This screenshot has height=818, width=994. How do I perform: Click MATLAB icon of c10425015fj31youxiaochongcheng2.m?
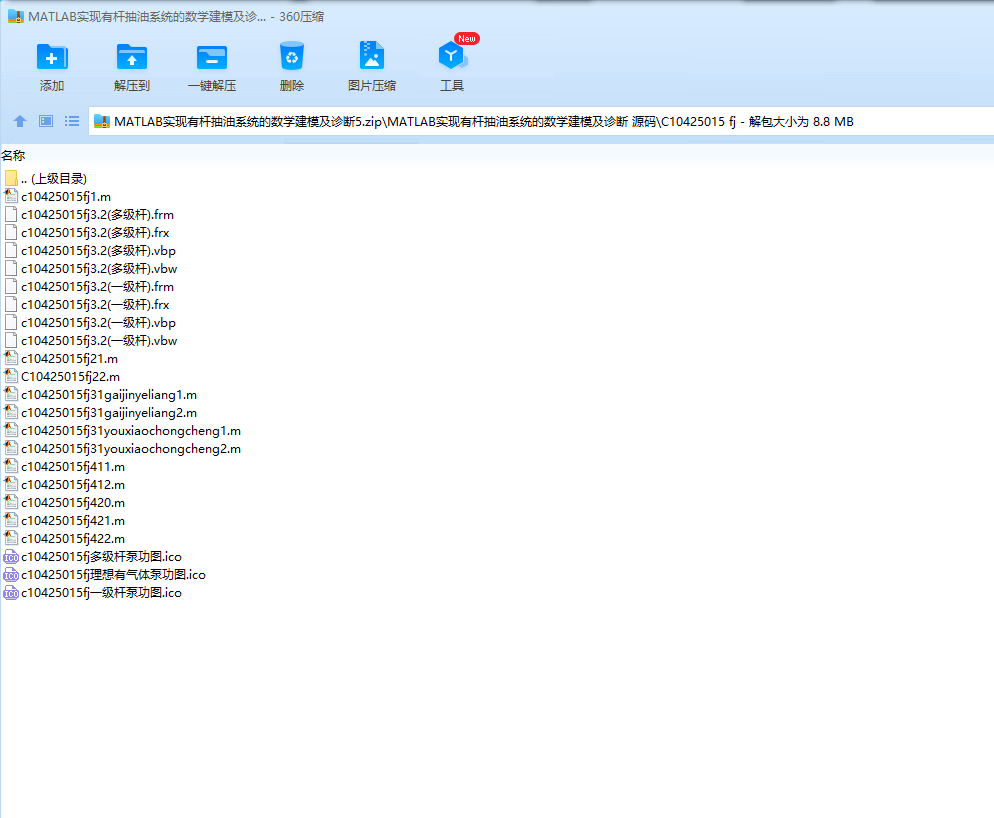(11, 448)
